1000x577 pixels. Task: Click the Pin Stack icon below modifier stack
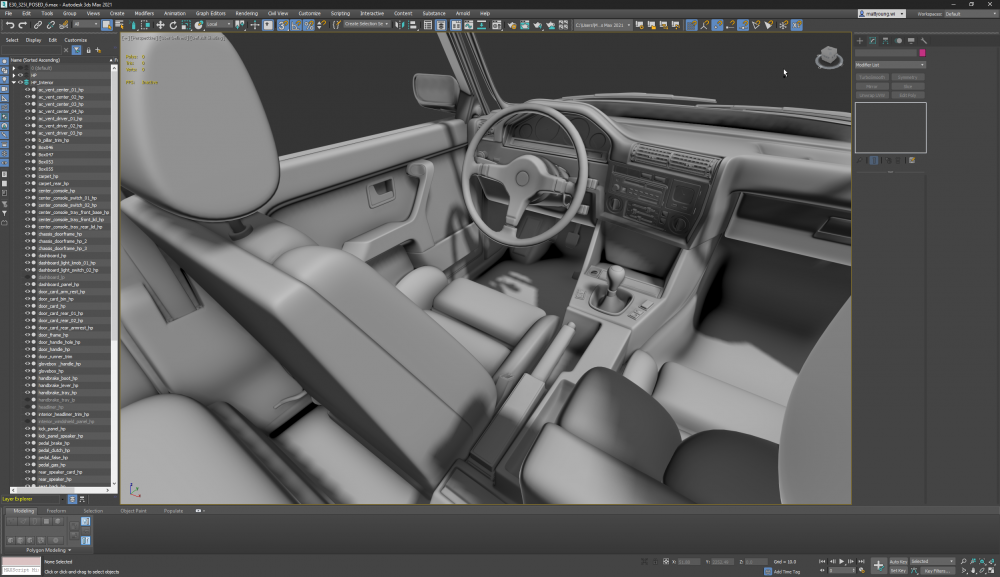point(860,160)
